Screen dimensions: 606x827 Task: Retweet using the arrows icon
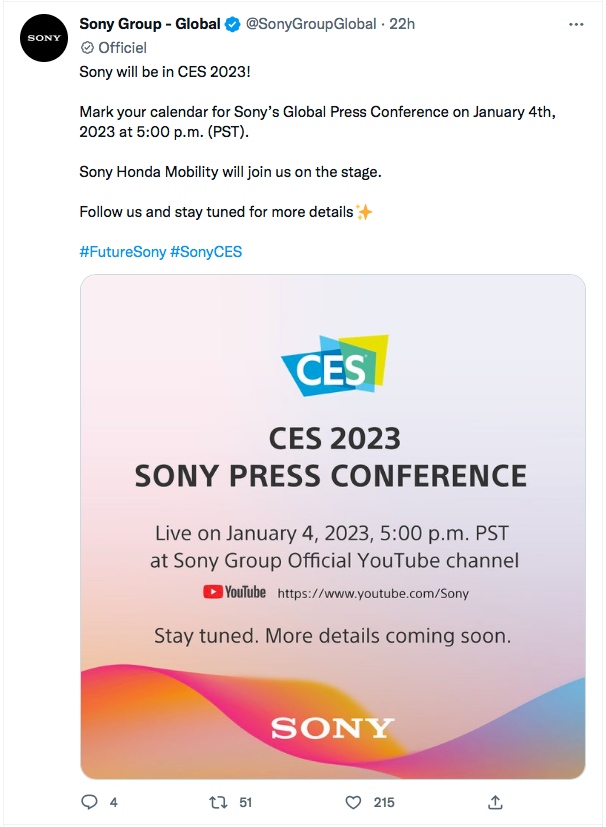click(x=218, y=803)
